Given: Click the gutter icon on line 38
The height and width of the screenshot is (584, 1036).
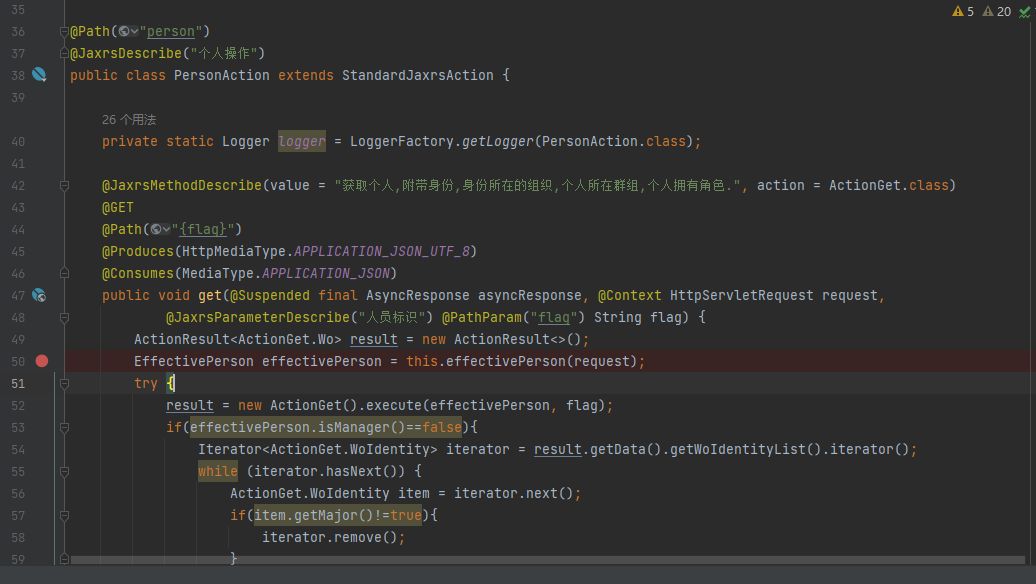Looking at the screenshot, I should click(x=39, y=75).
